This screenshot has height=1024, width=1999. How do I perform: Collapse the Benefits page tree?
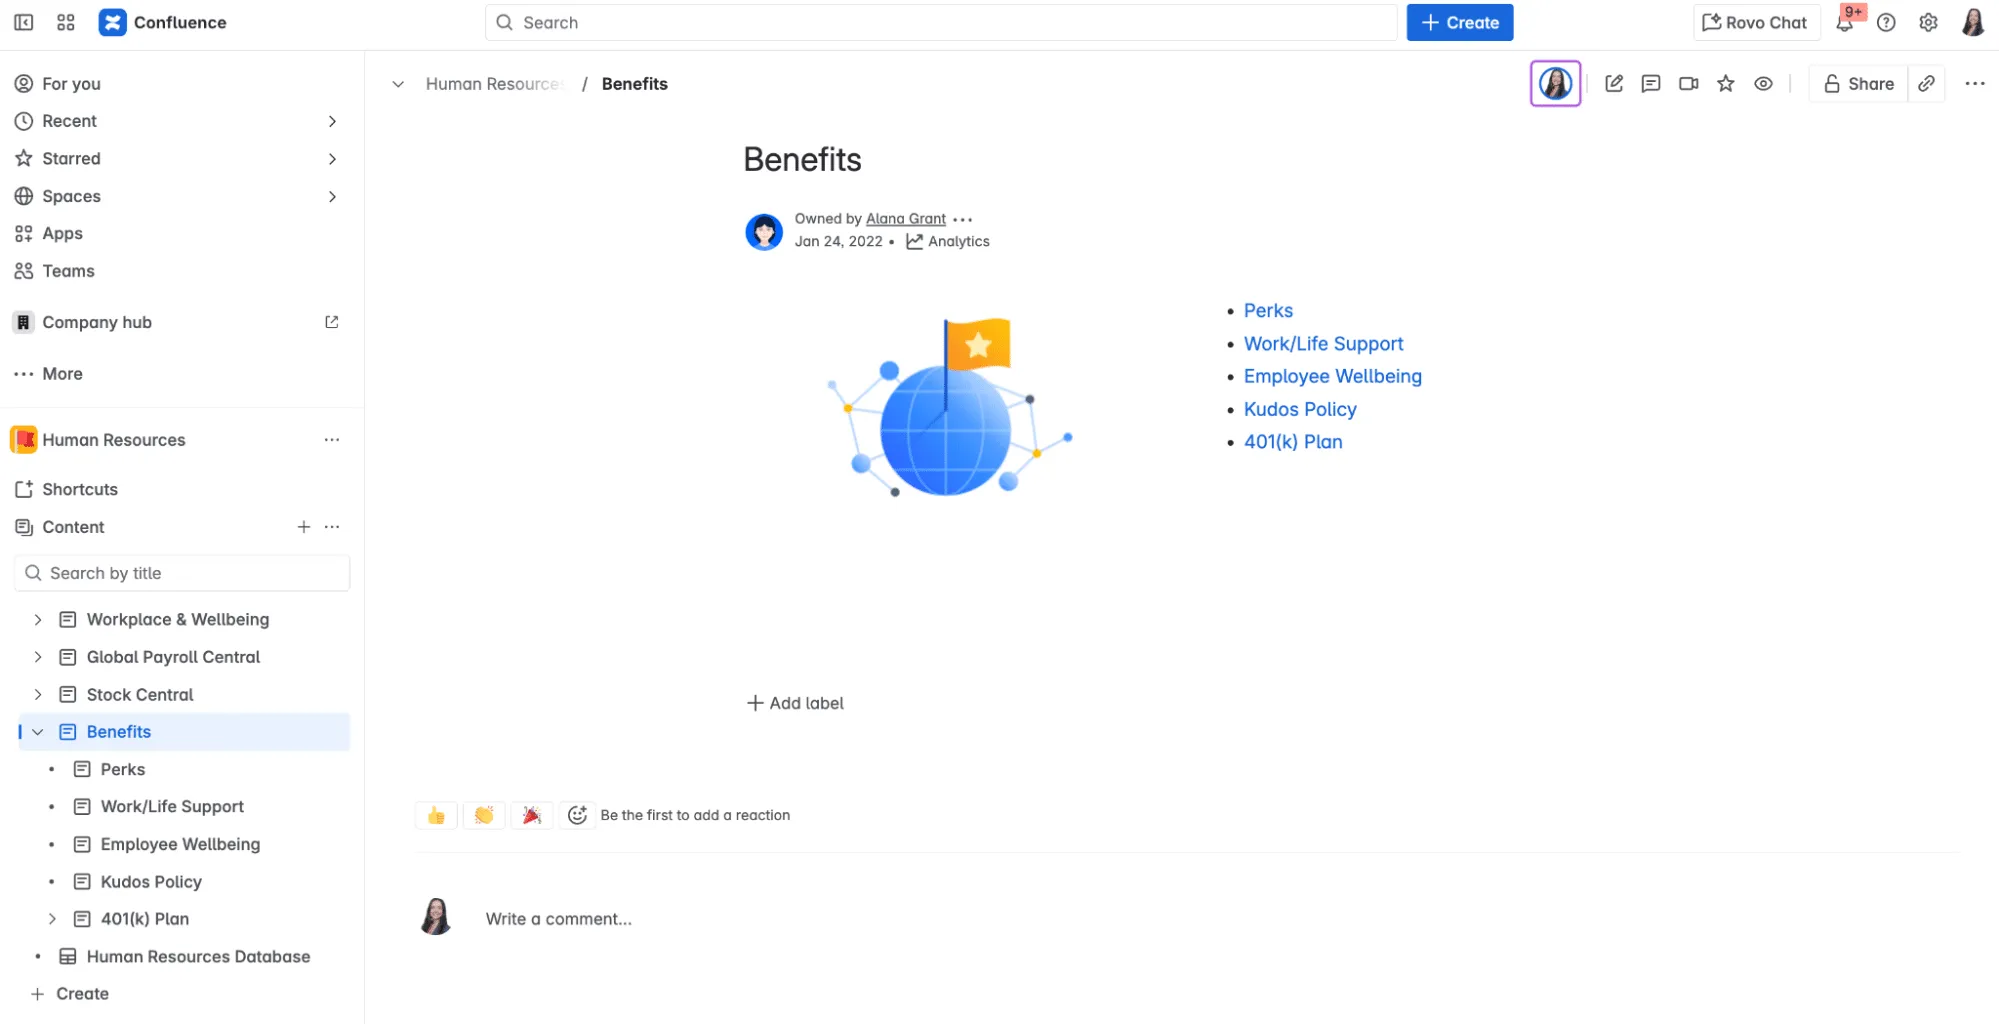38,732
